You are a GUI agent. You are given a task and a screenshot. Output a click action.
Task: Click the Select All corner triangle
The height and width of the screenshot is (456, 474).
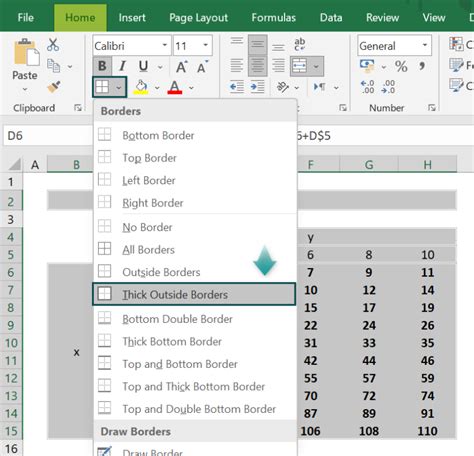(14, 165)
